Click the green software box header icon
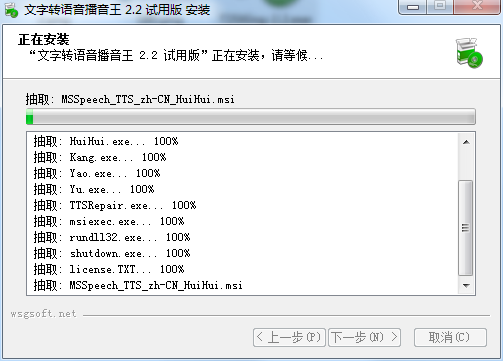The height and width of the screenshot is (361, 503). [x=469, y=53]
